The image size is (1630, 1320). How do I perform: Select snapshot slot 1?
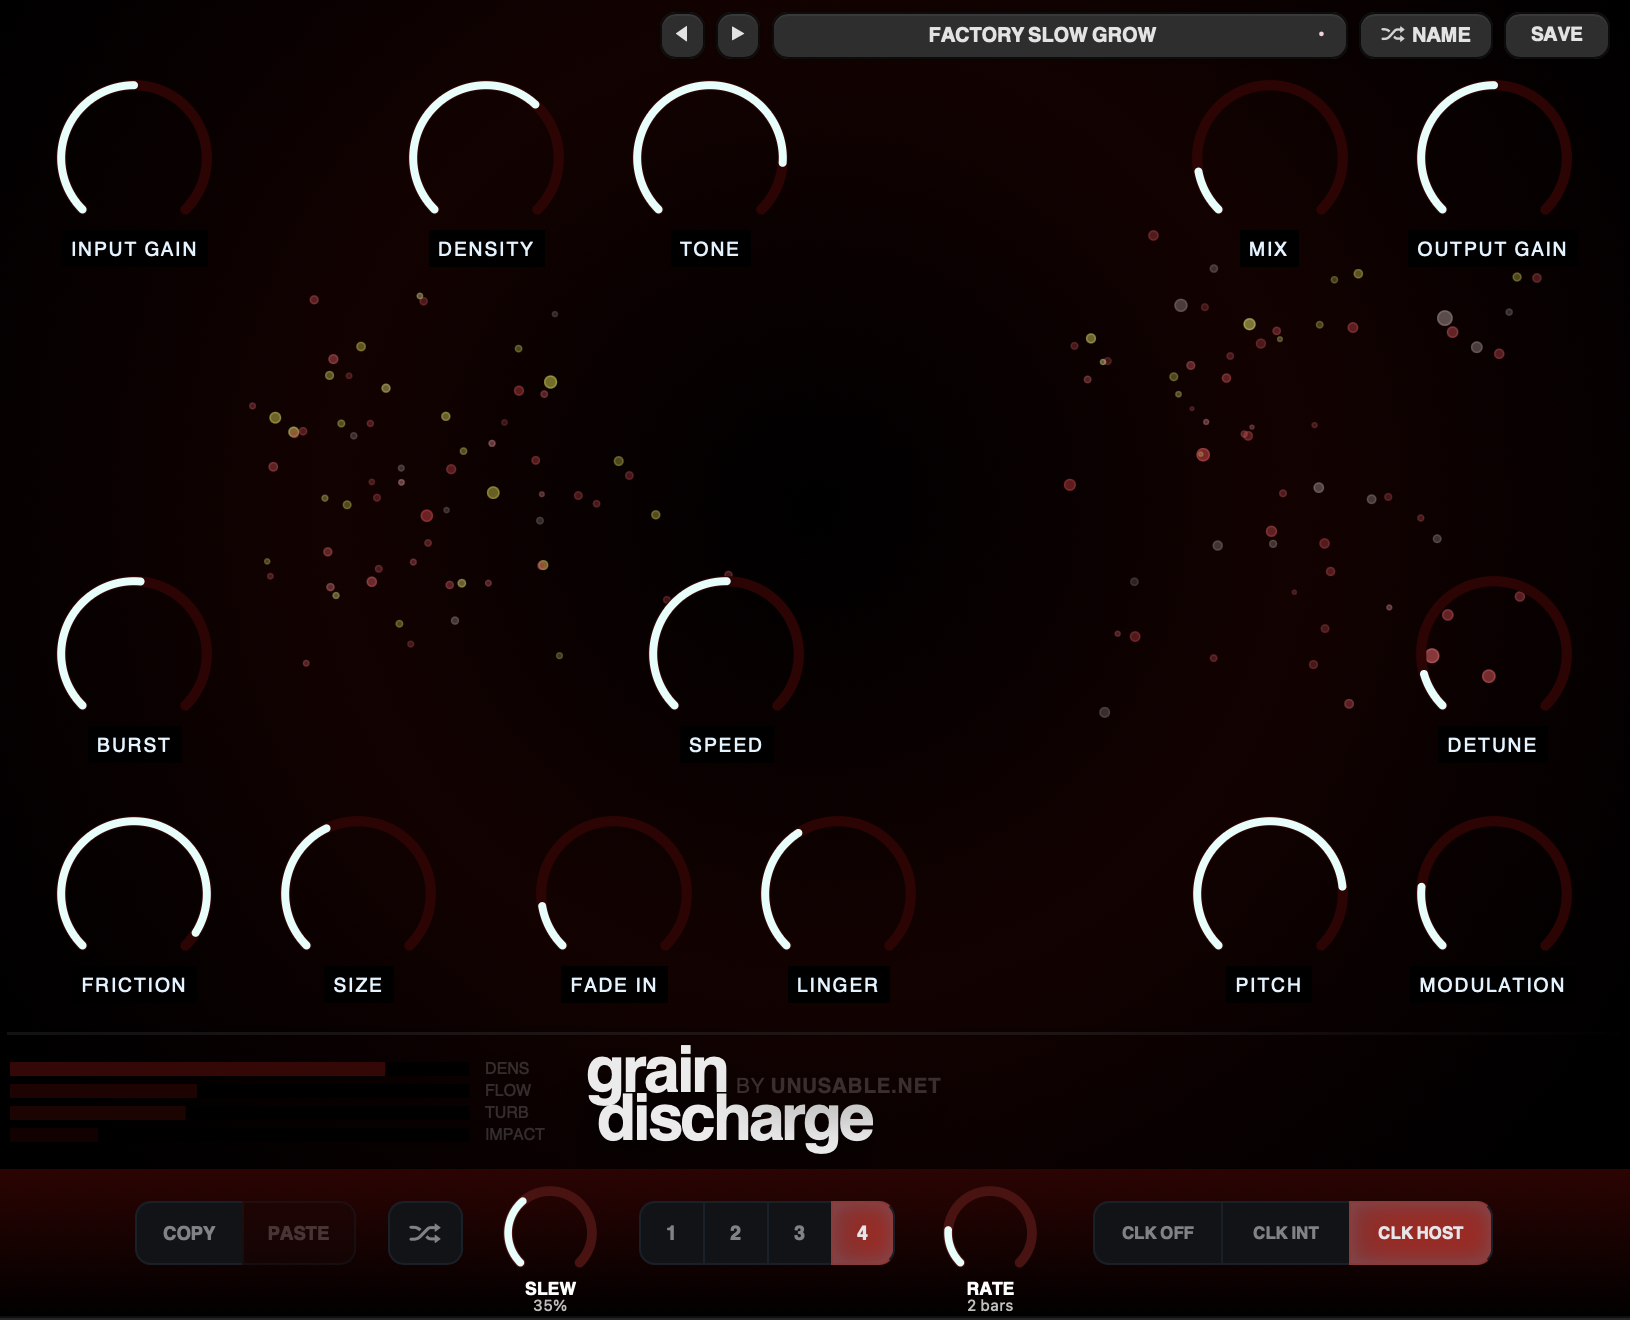[672, 1233]
